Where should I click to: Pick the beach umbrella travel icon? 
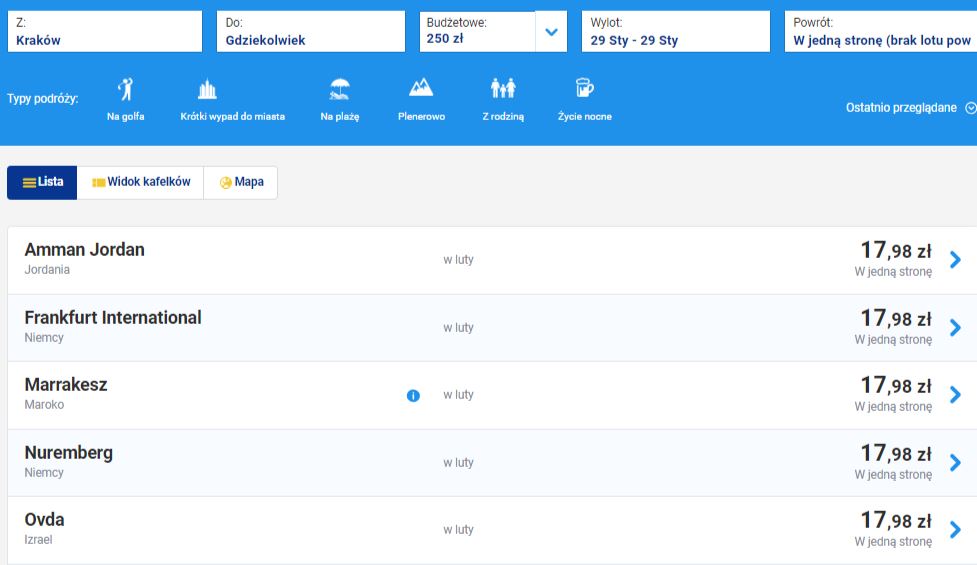[340, 89]
